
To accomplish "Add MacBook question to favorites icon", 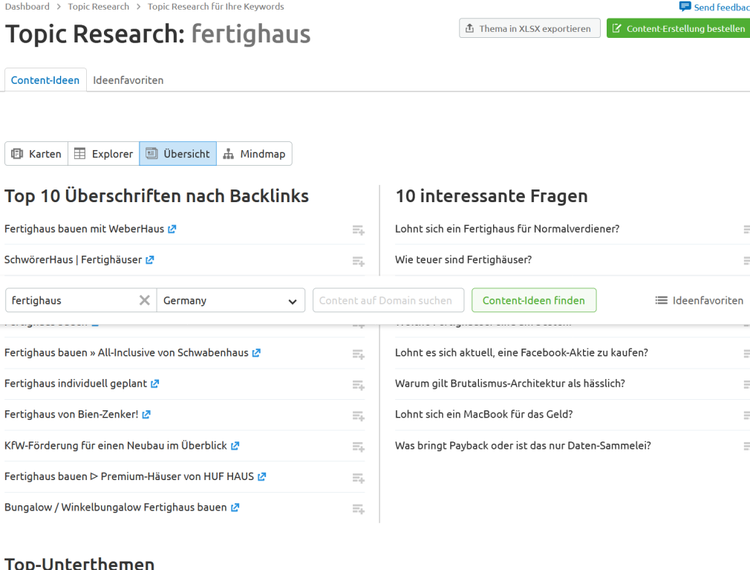I will pyautogui.click(x=747, y=416).
